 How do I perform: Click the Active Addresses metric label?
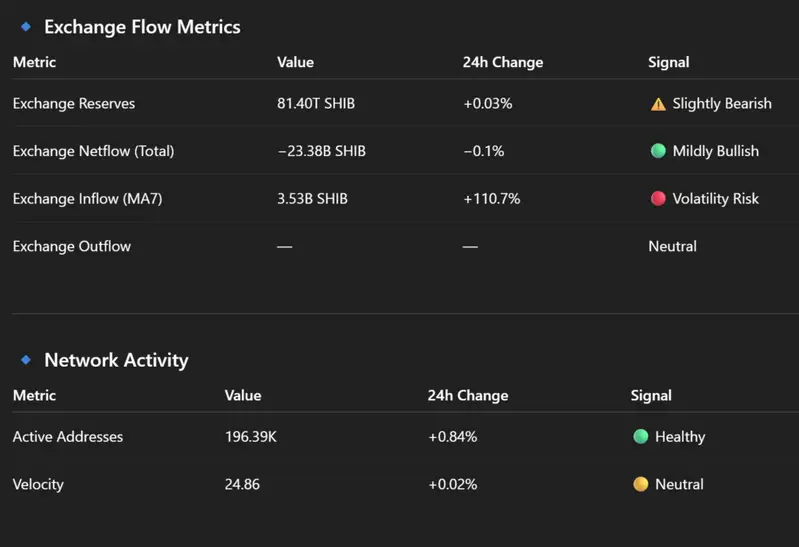(x=68, y=437)
